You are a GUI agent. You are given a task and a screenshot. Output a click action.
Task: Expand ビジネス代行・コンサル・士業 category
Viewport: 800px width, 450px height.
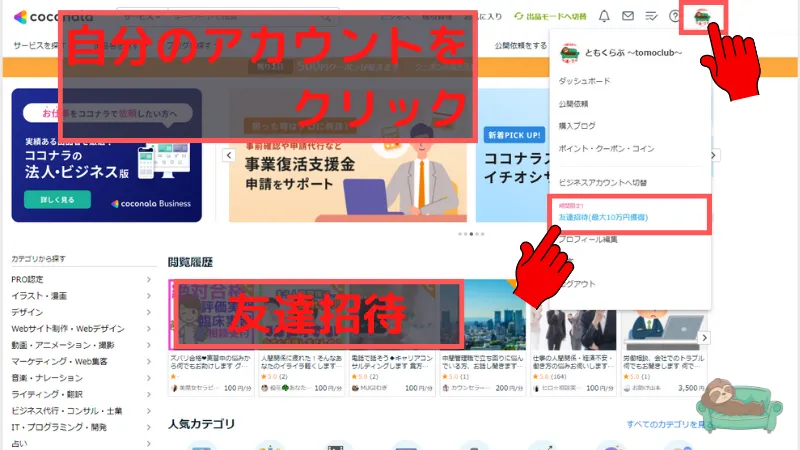(x=82, y=411)
